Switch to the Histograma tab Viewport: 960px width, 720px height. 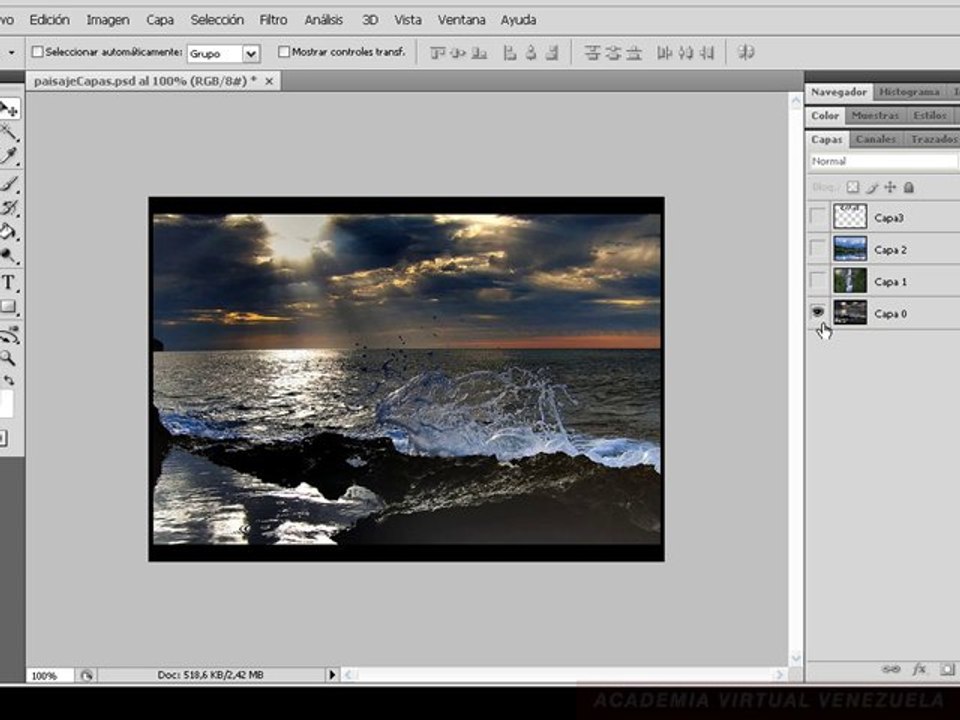click(x=909, y=92)
